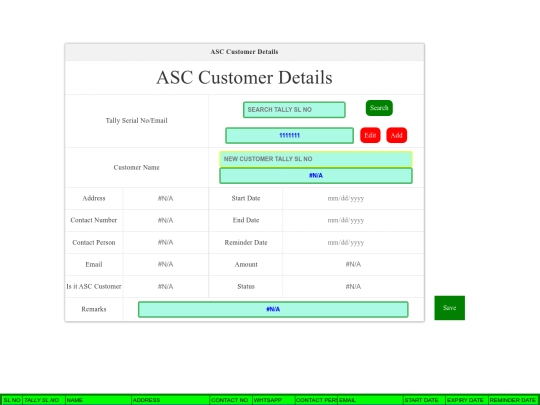Click the Address #N/A value
Image resolution: width=540 pixels, height=405 pixels.
166,198
